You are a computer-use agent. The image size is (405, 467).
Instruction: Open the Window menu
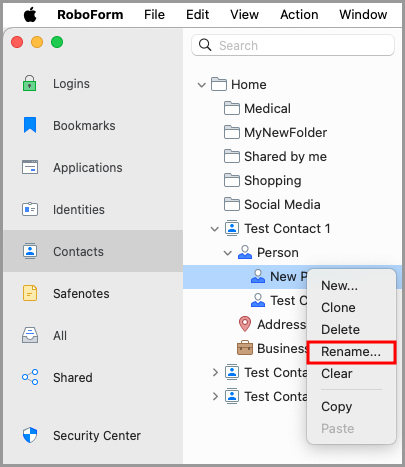coord(363,15)
